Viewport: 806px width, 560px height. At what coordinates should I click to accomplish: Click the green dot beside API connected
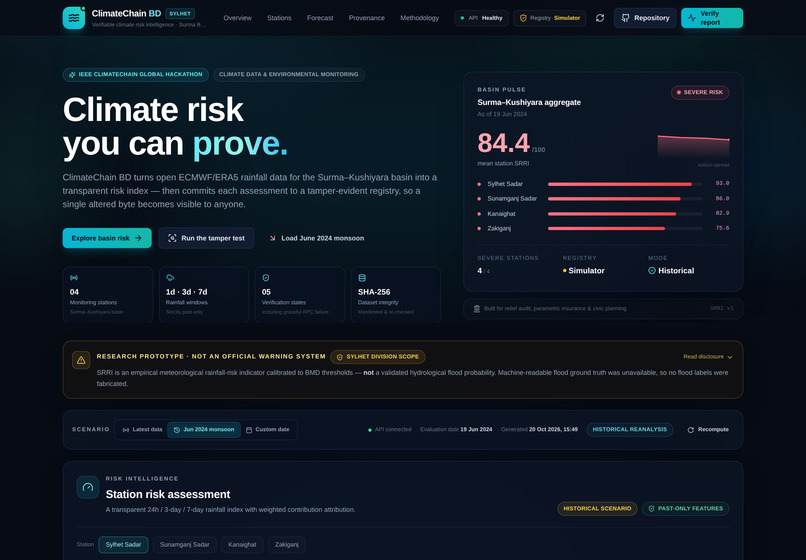tap(370, 430)
